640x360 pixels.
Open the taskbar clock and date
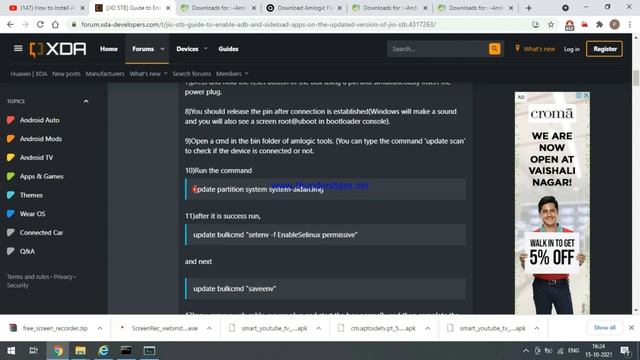[598, 351]
